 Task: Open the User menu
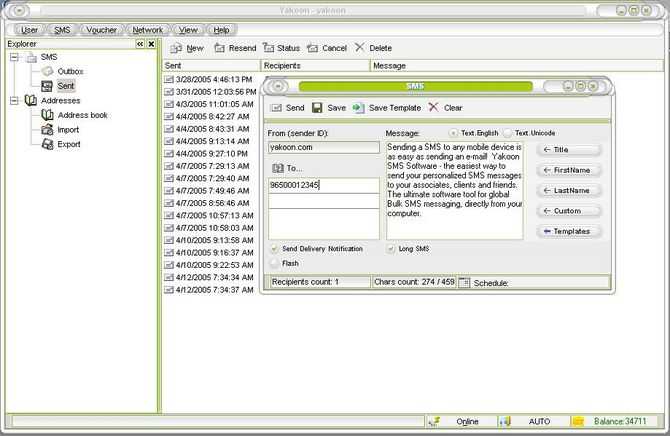pyautogui.click(x=29, y=30)
